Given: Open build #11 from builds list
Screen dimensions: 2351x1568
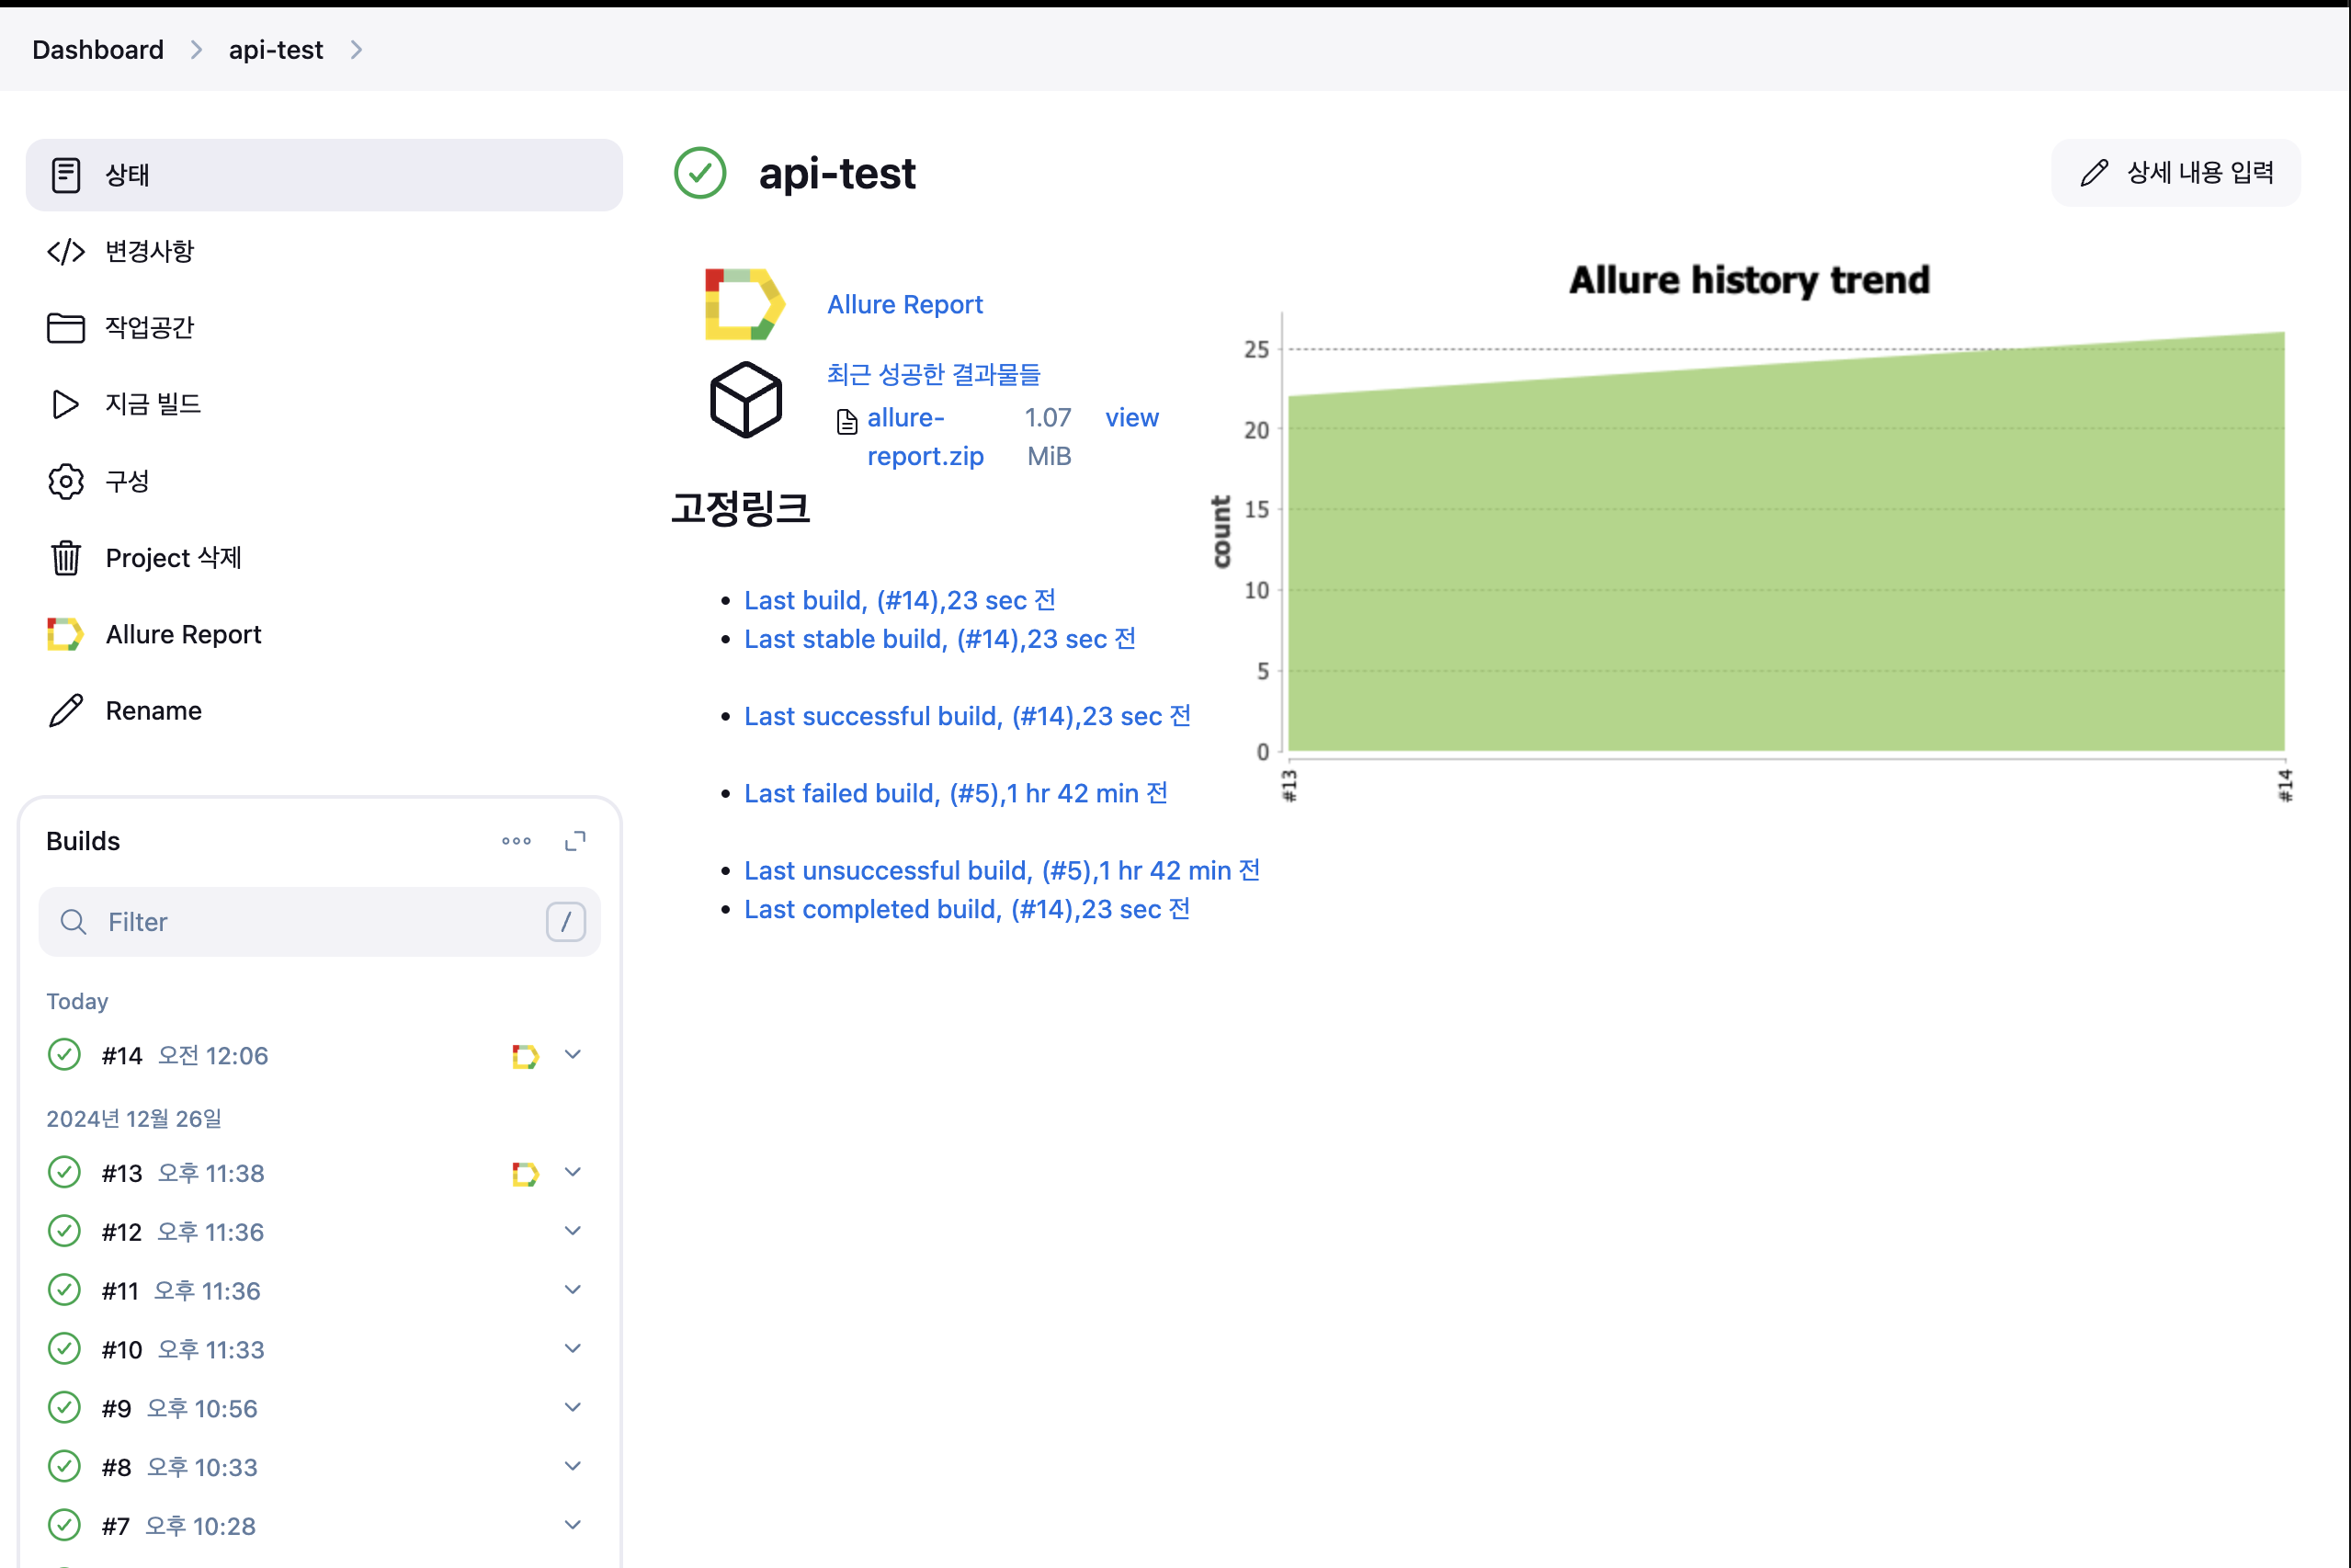Looking at the screenshot, I should click(119, 1291).
